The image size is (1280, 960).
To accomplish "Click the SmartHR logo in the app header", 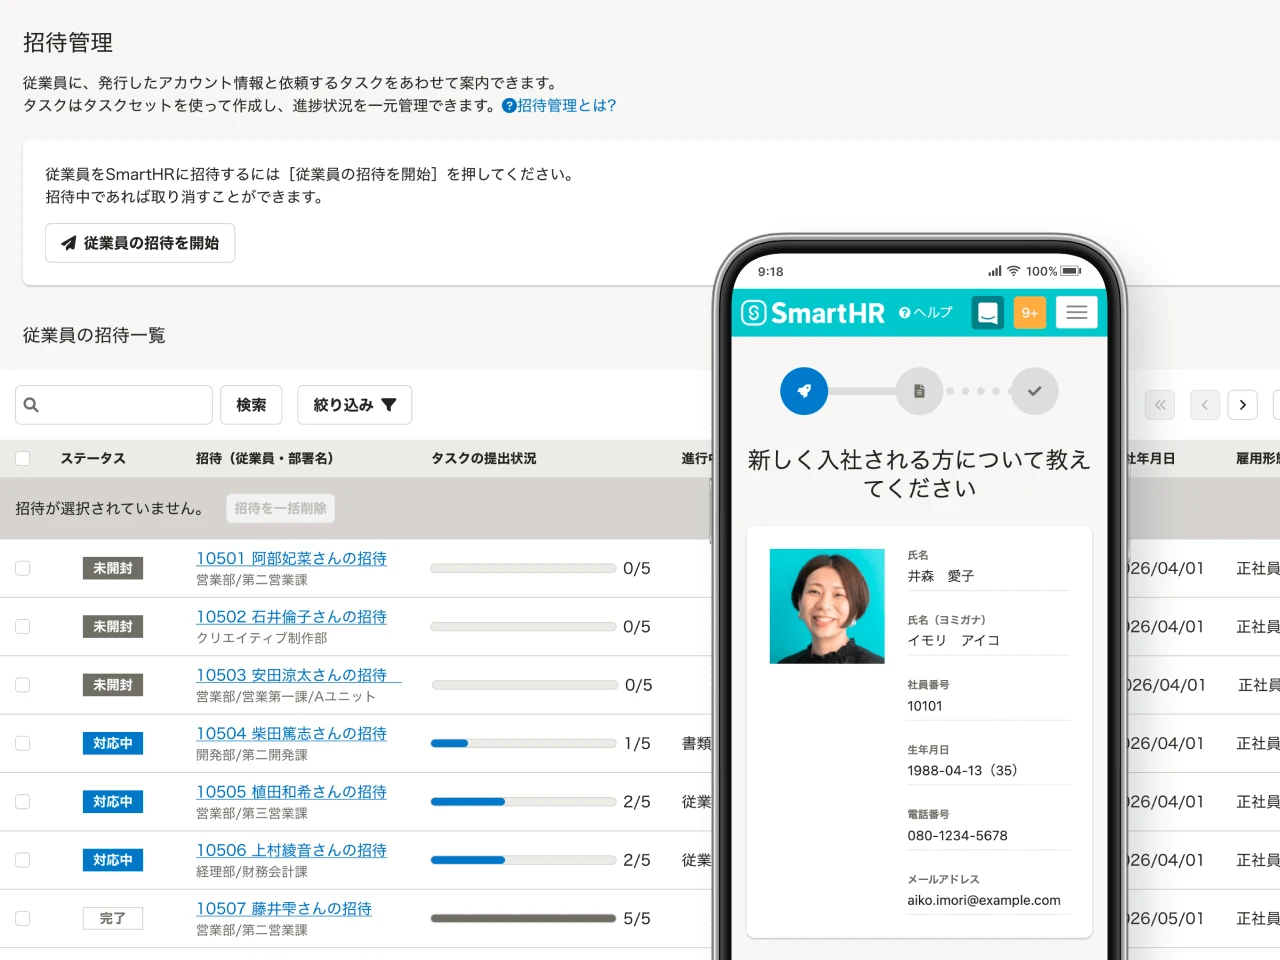I will 812,312.
